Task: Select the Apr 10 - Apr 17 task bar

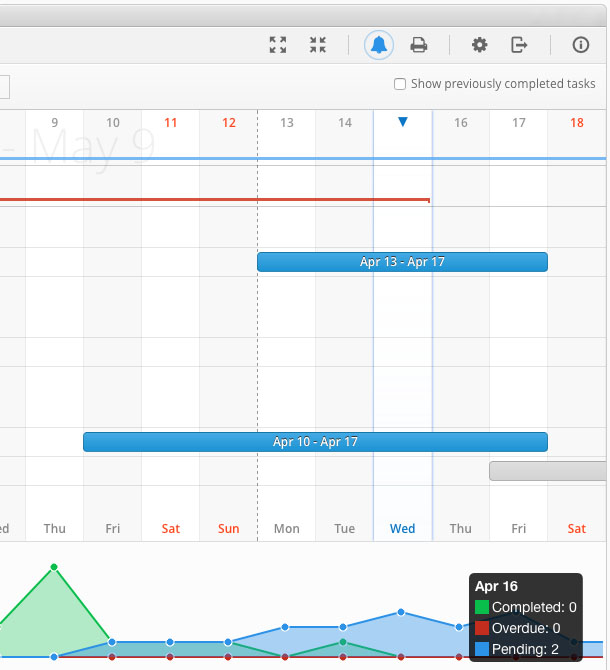Action: 315,442
